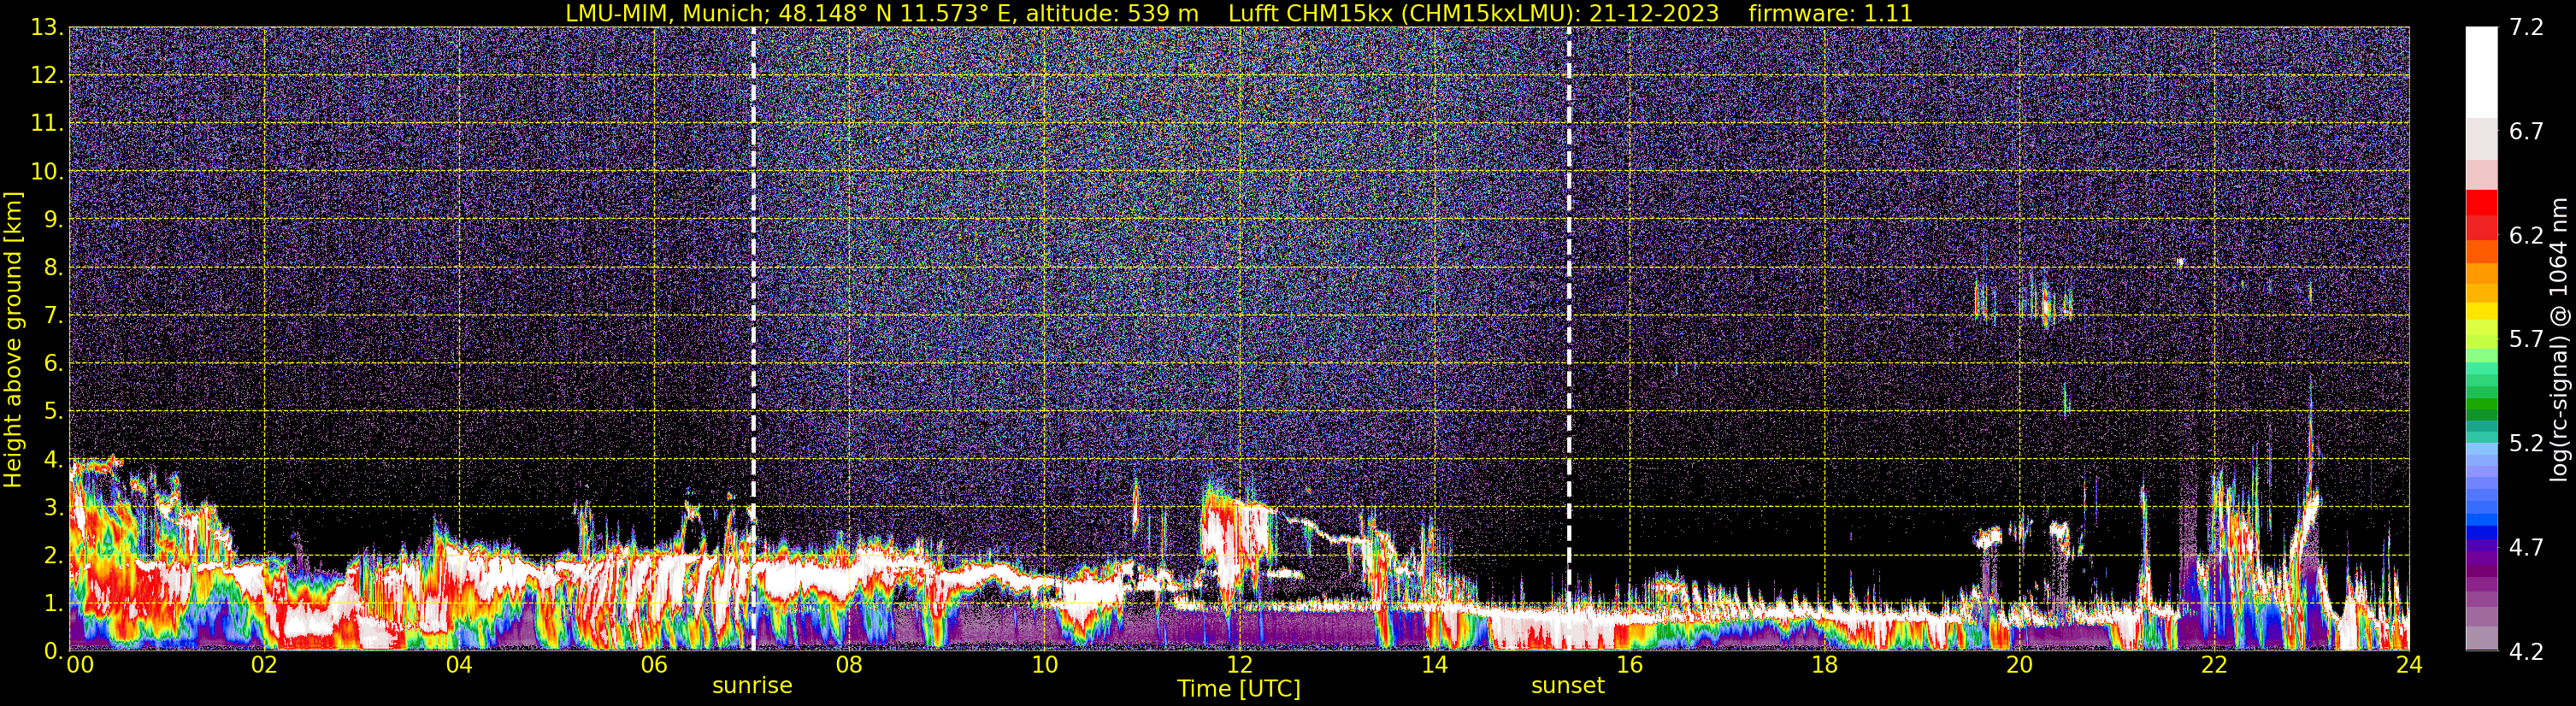Screen dimensions: 2576x706
Task: Click the '08' tick on the time axis
Action: point(849,665)
